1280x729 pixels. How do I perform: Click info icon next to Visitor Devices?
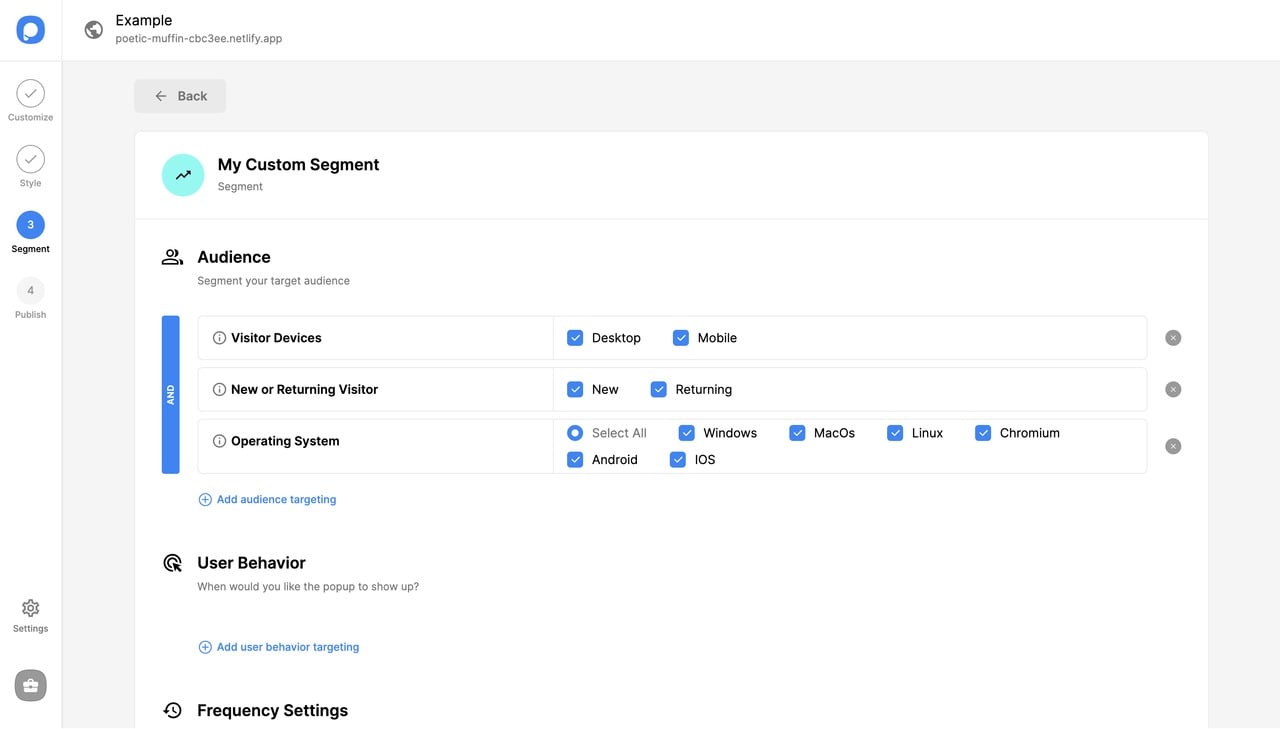(x=219, y=338)
